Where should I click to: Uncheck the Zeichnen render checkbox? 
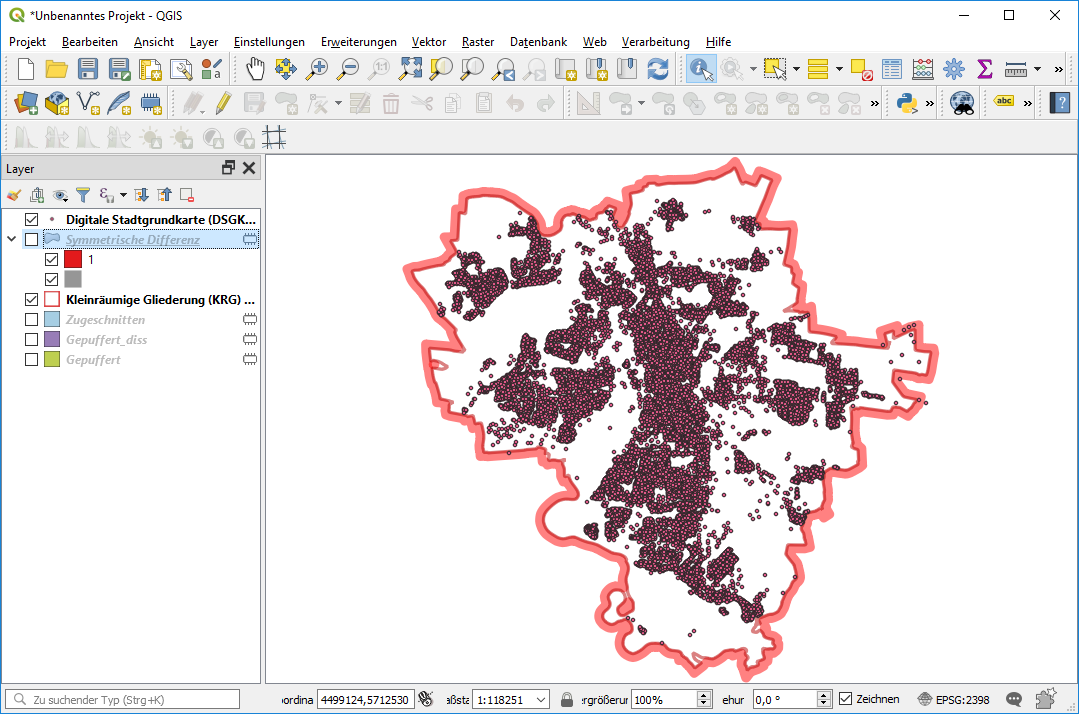tap(846, 699)
